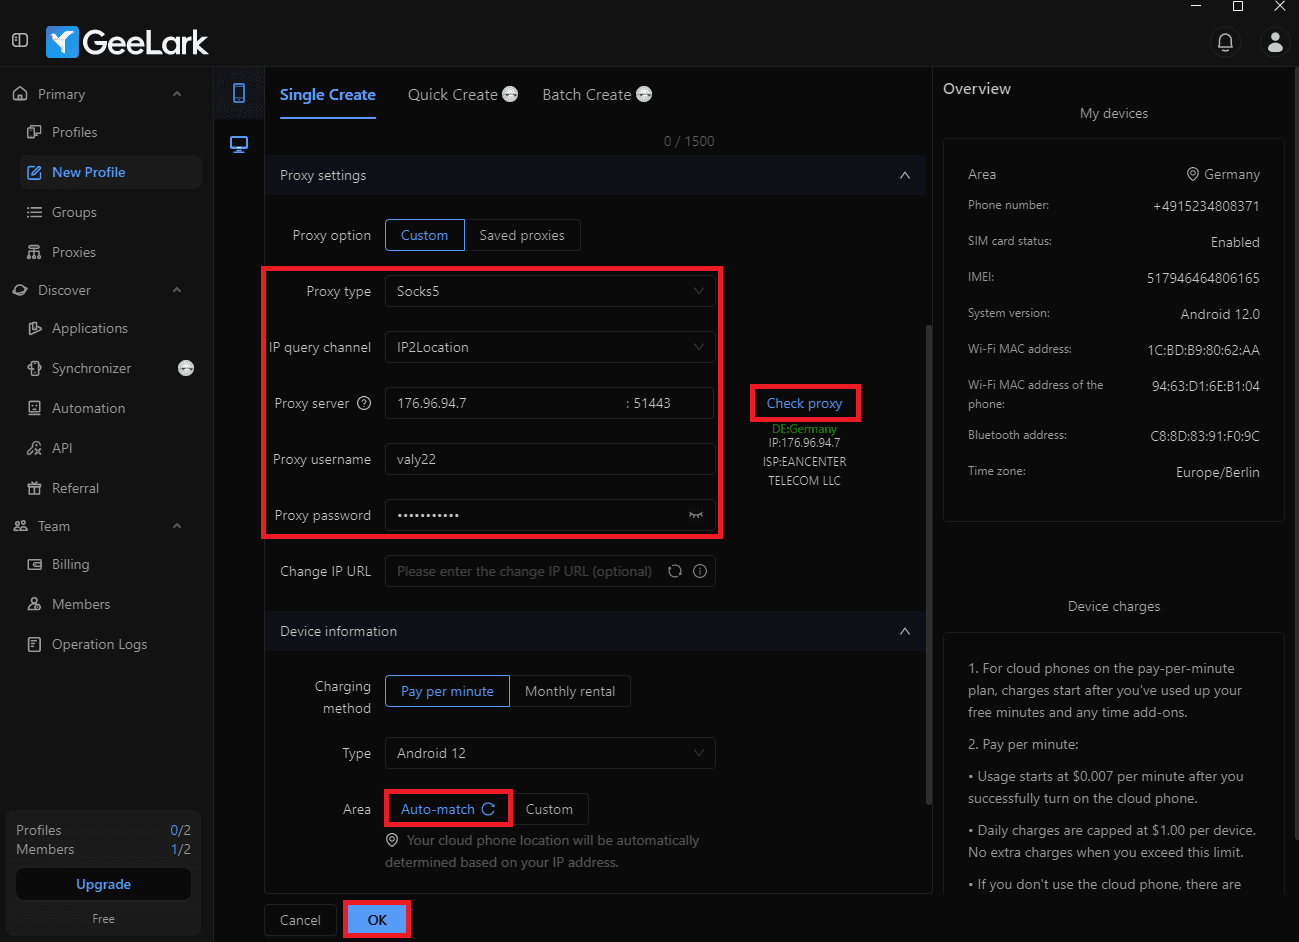
Task: Open the Proxy type dropdown
Action: pos(550,291)
